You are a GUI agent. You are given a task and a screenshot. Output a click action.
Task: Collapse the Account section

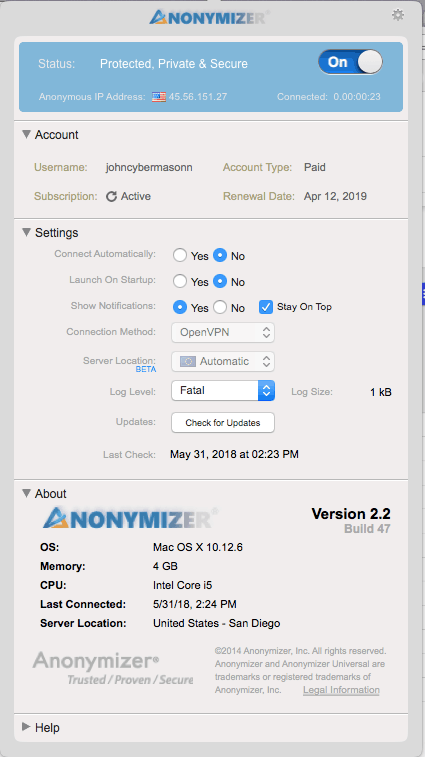[27, 134]
